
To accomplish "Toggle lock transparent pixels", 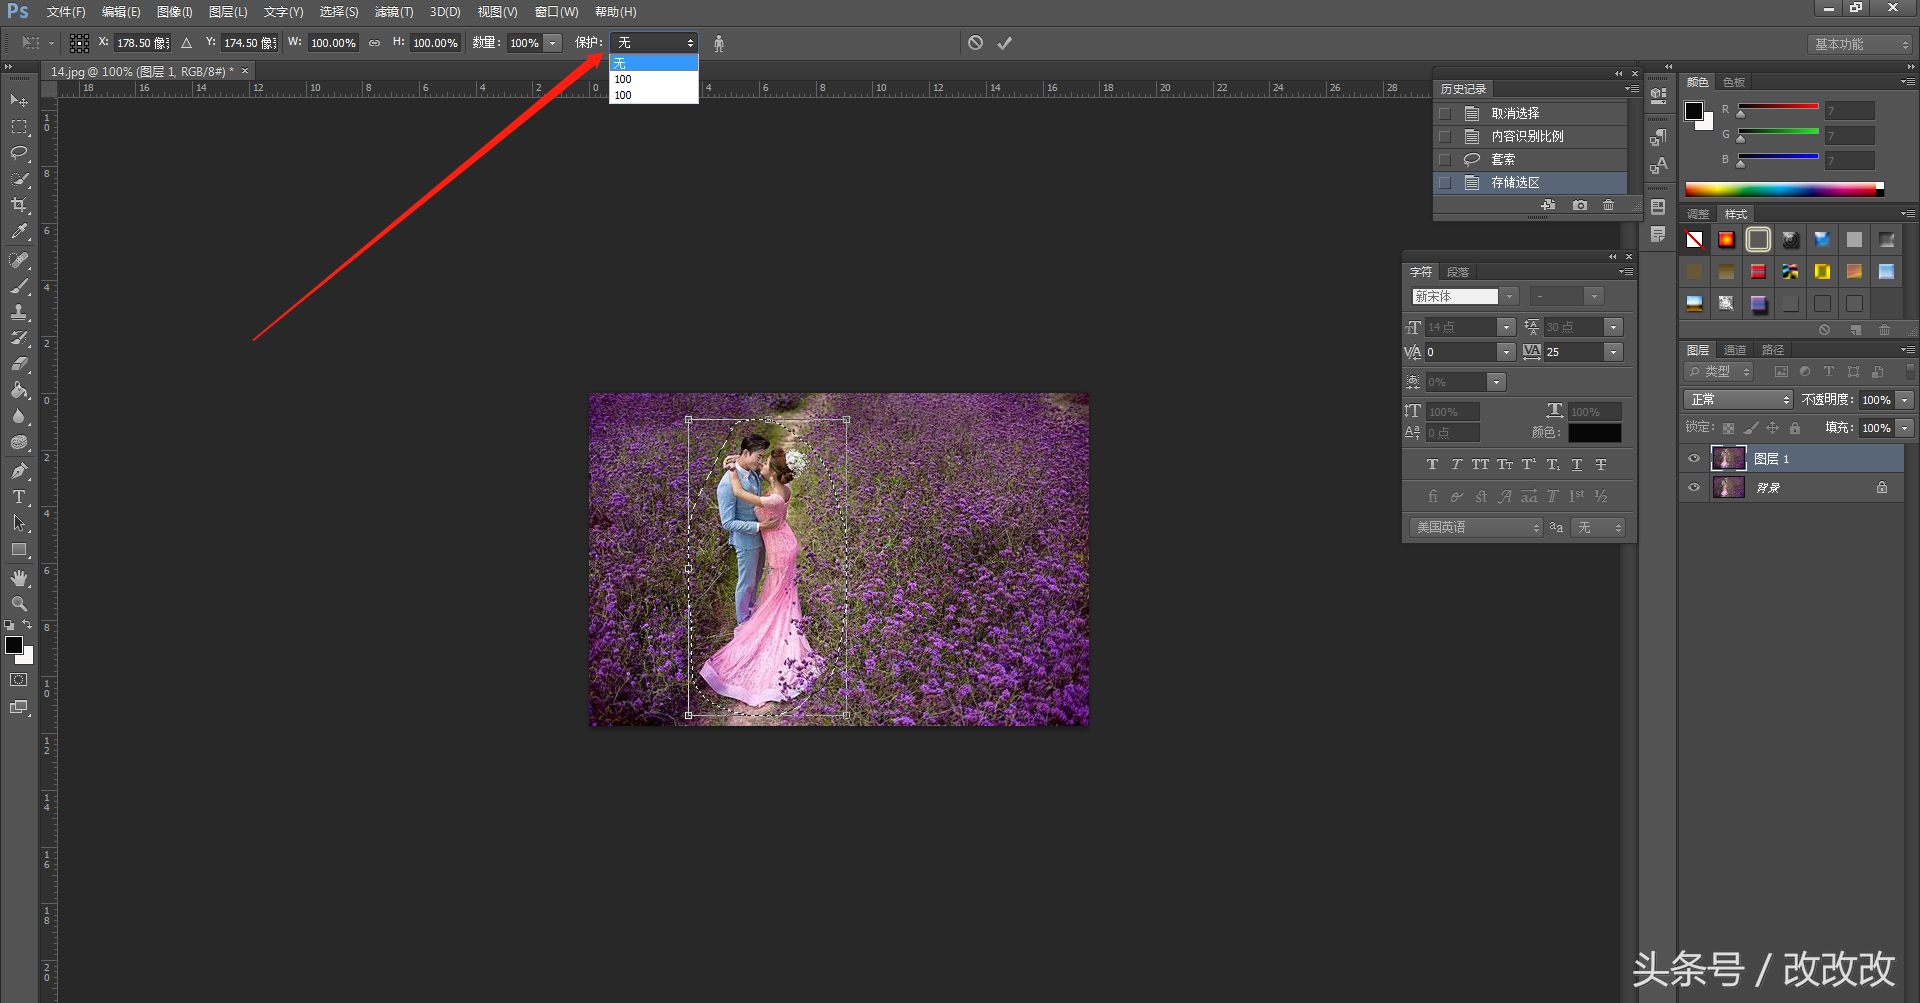I will click(1728, 428).
